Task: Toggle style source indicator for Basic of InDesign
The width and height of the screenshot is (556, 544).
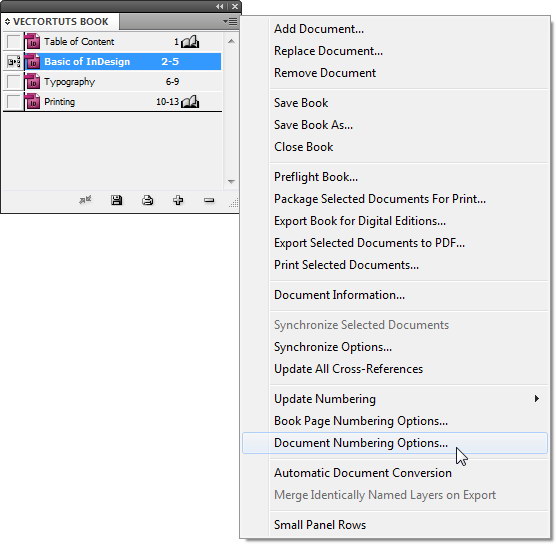Action: click(14, 62)
